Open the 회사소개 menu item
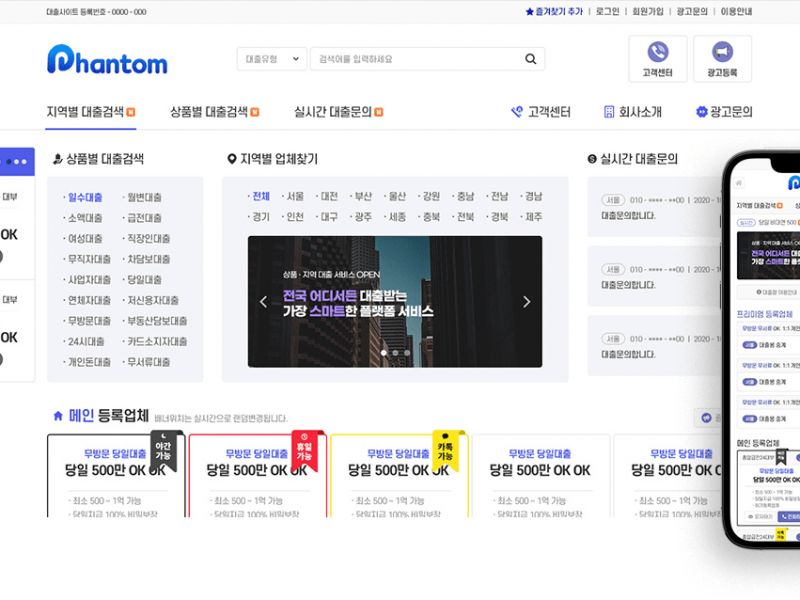This screenshot has width=800, height=600. pos(640,112)
